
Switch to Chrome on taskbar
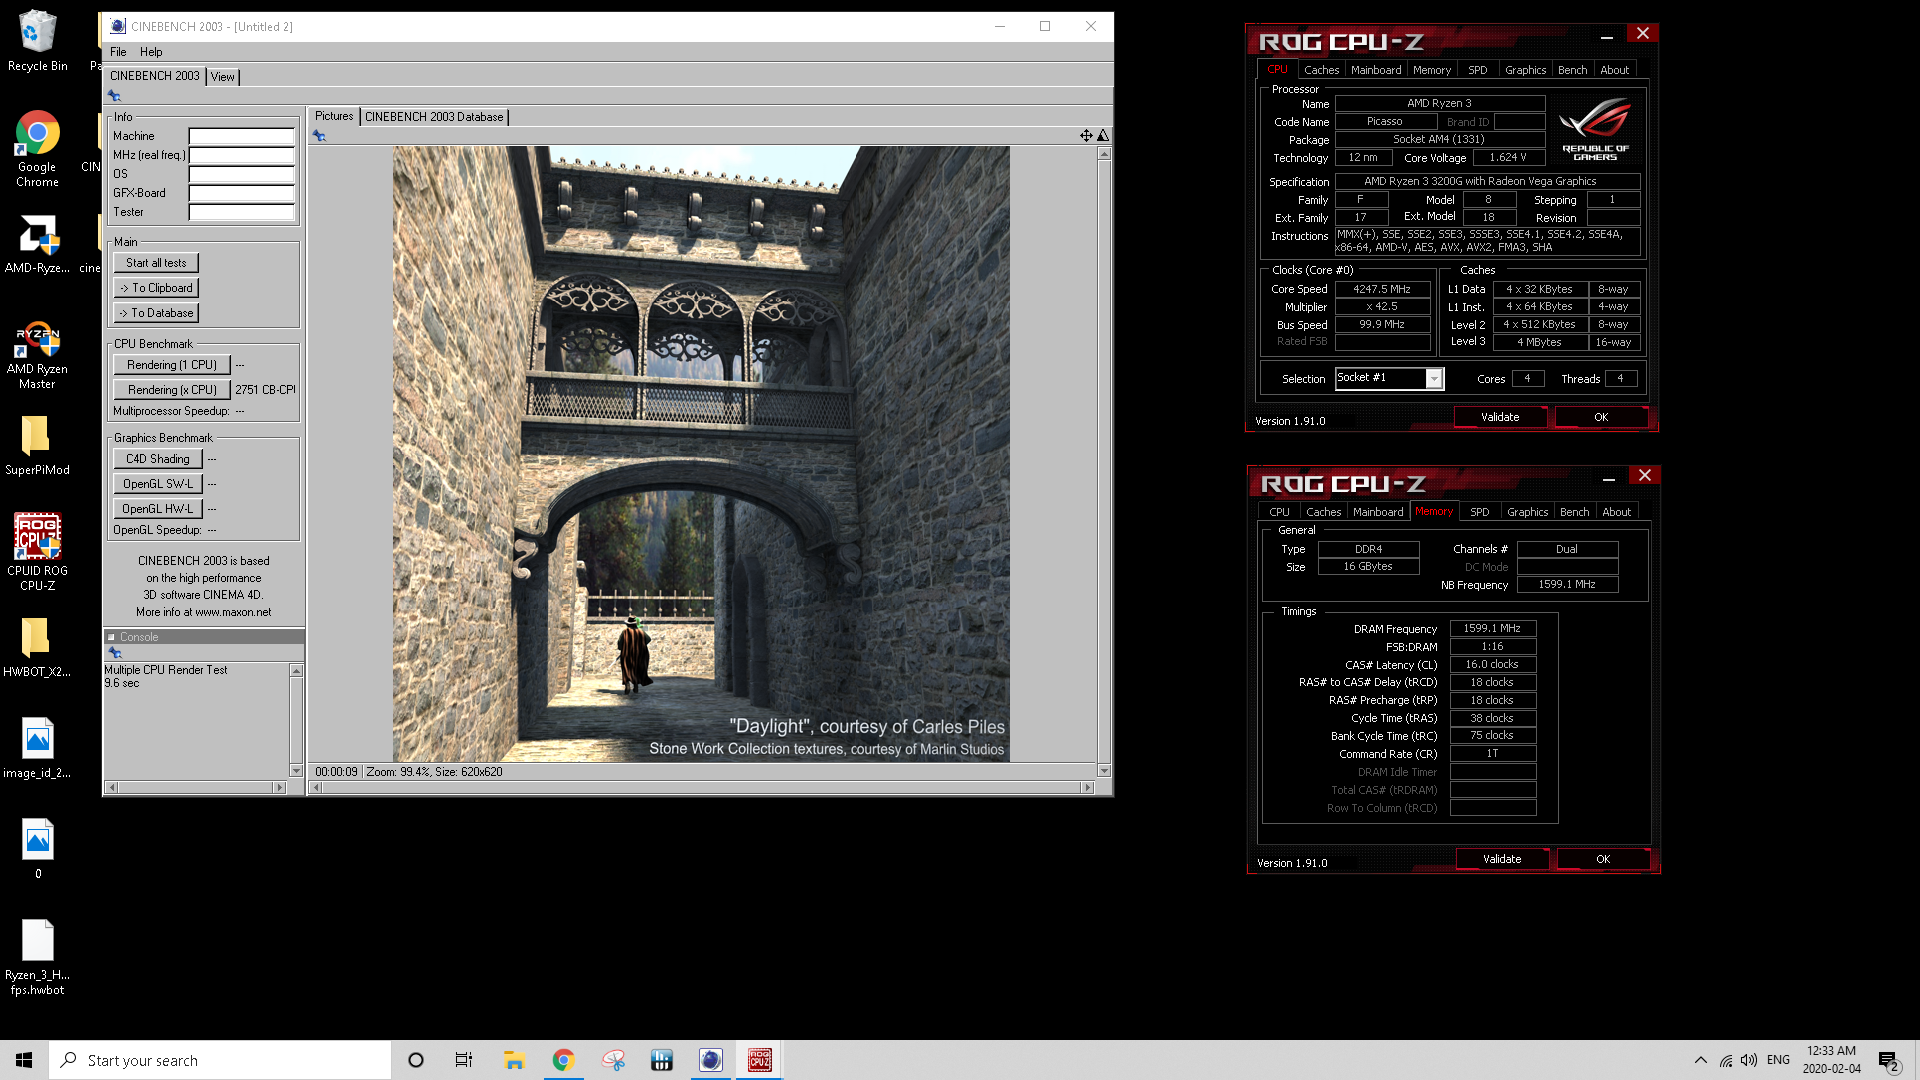click(x=563, y=1060)
